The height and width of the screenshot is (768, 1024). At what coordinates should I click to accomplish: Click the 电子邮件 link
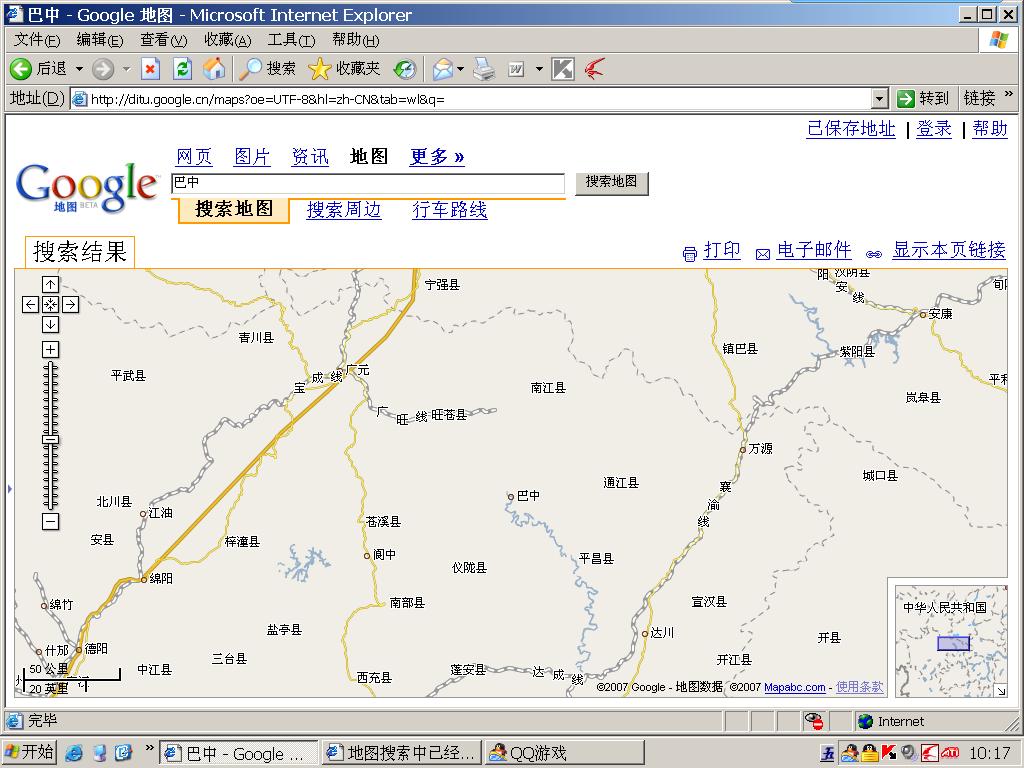click(x=814, y=250)
